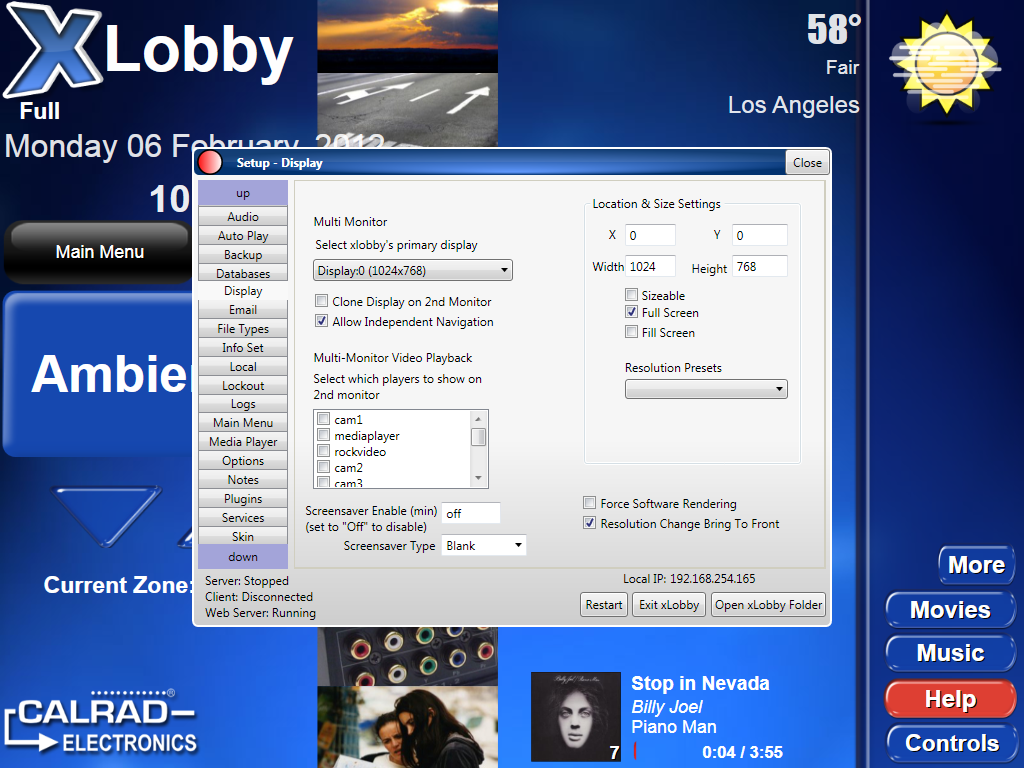Open the Plugins tab
1024x768 pixels.
(x=243, y=498)
